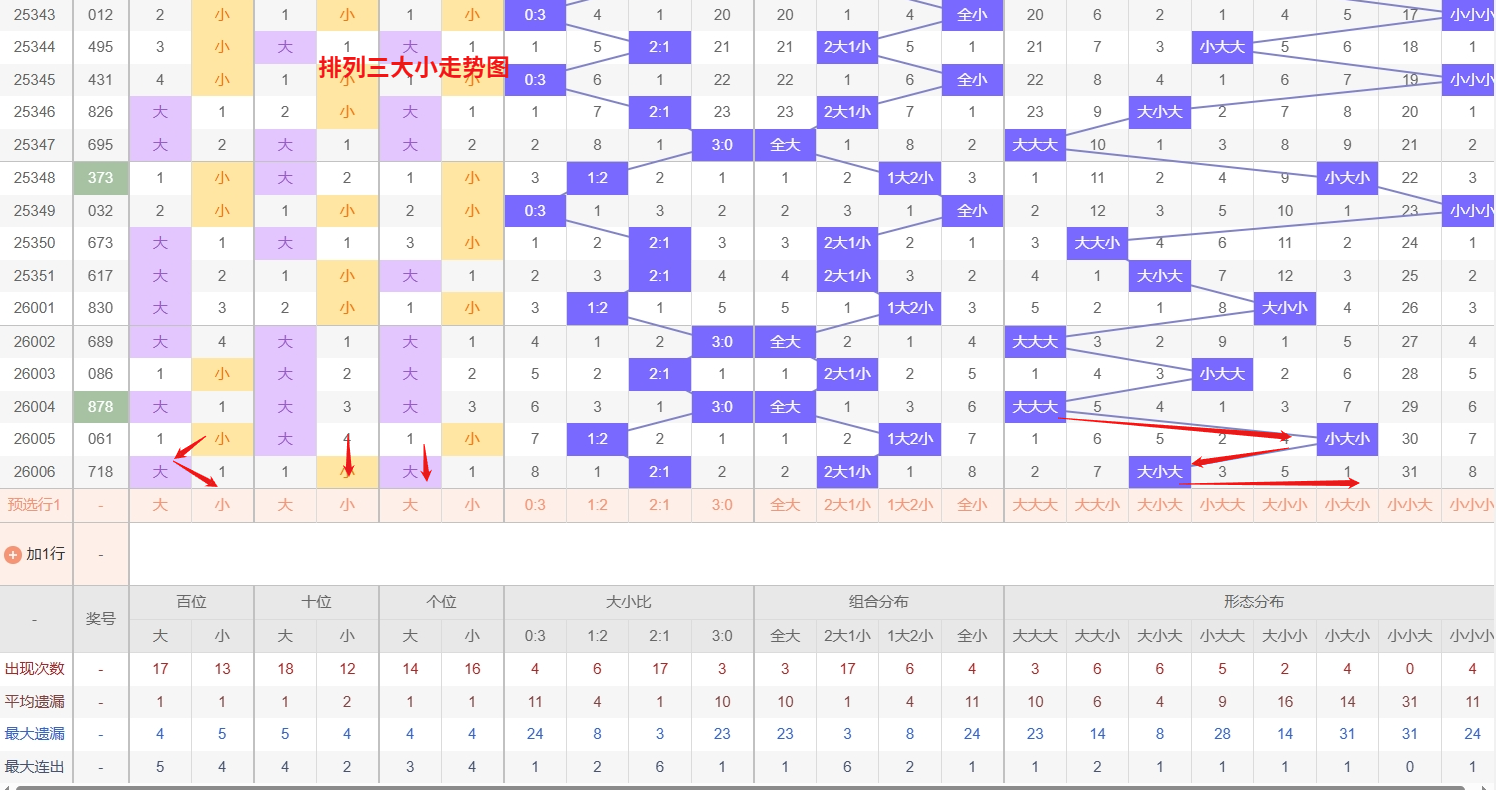The width and height of the screenshot is (1500, 790).
Task: Click the horizontal scrollbar at the bottom
Action: (x=740, y=788)
